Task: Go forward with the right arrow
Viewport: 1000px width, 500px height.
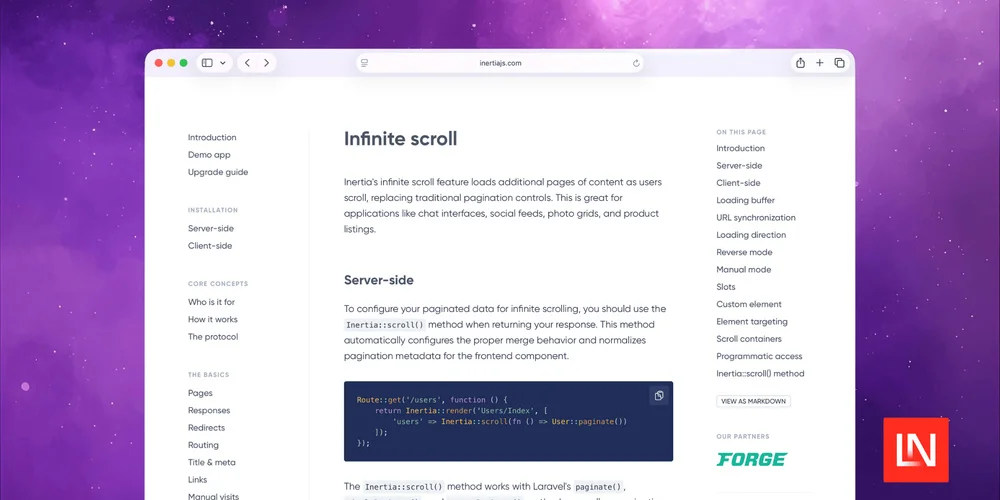Action: click(266, 63)
